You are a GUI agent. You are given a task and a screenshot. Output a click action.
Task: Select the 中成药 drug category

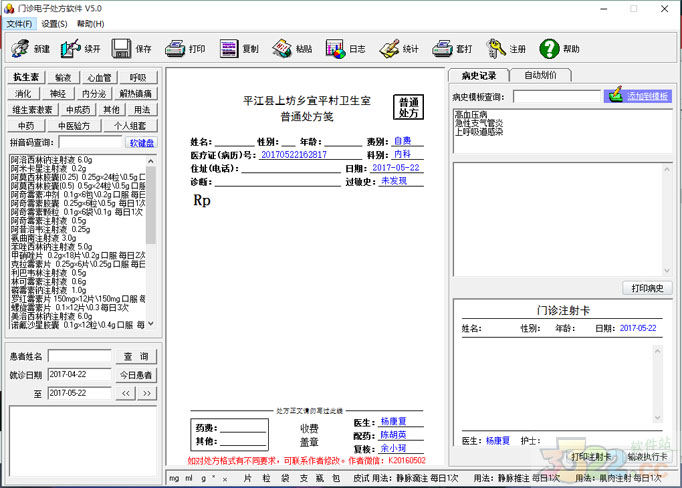(x=78, y=110)
